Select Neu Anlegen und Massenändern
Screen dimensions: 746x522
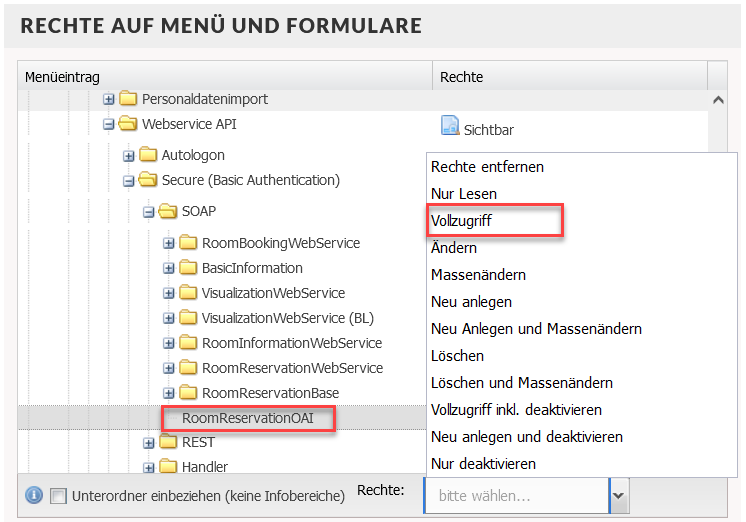pyautogui.click(x=581, y=329)
